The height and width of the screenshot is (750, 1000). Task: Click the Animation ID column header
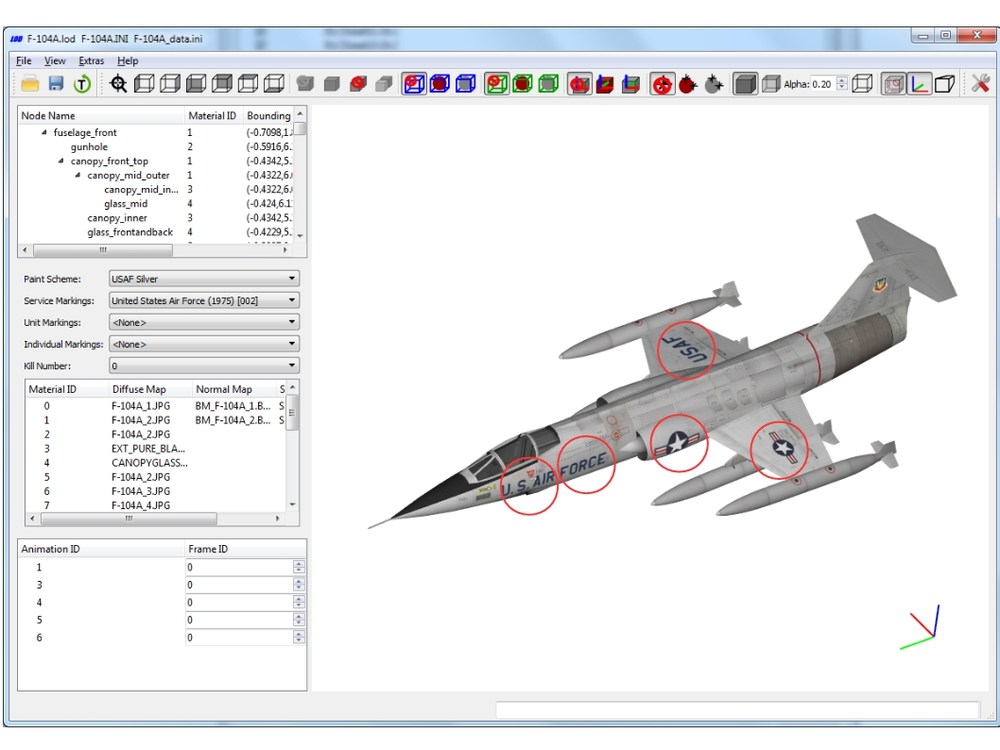click(x=101, y=548)
